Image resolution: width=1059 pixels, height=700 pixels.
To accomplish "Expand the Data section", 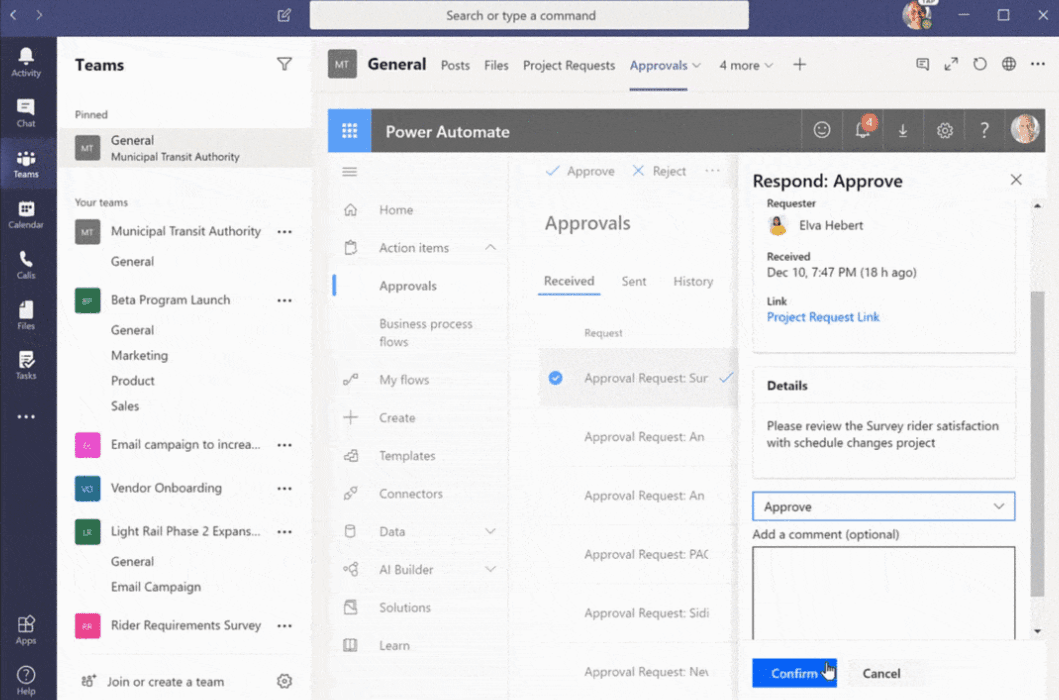I will pyautogui.click(x=490, y=531).
